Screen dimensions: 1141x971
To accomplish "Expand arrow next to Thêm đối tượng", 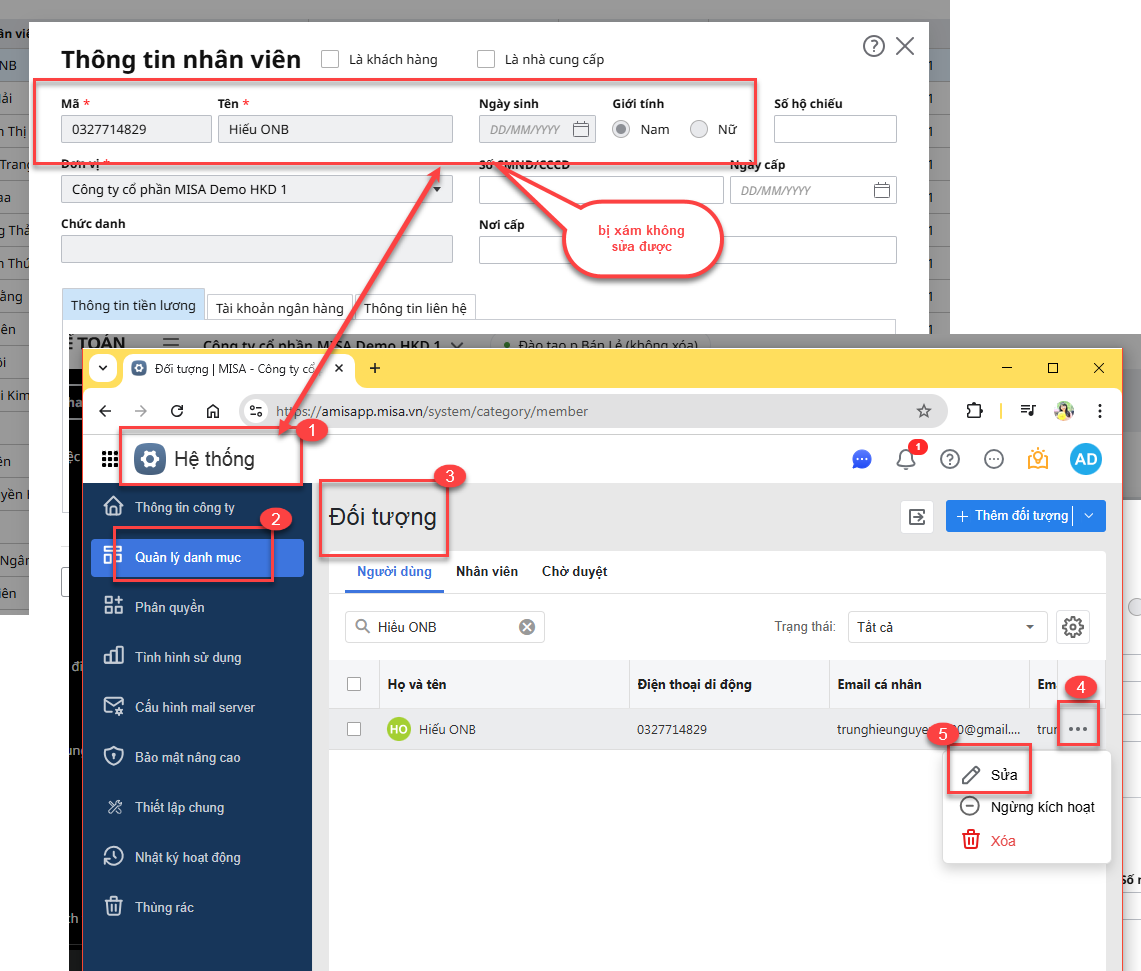I will 1090,516.
